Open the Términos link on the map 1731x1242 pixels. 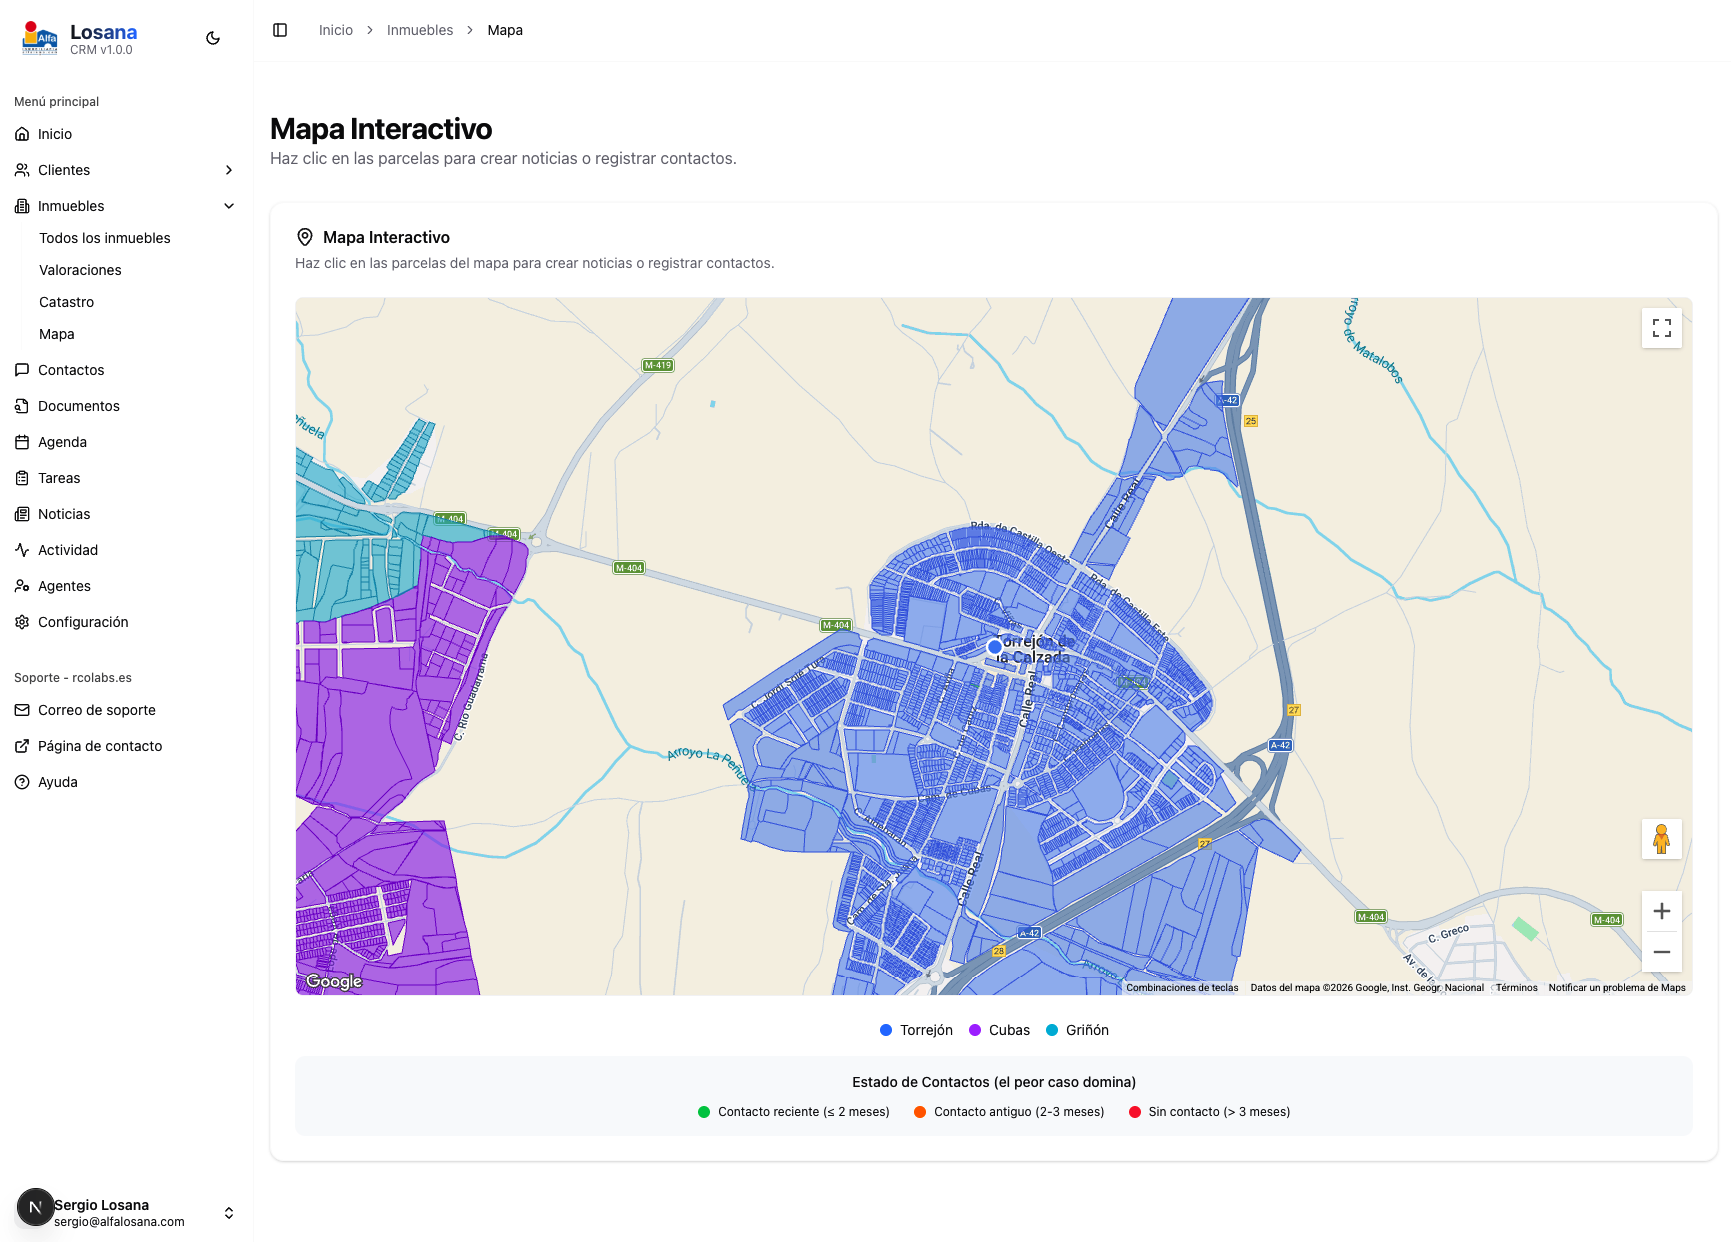coord(1516,987)
